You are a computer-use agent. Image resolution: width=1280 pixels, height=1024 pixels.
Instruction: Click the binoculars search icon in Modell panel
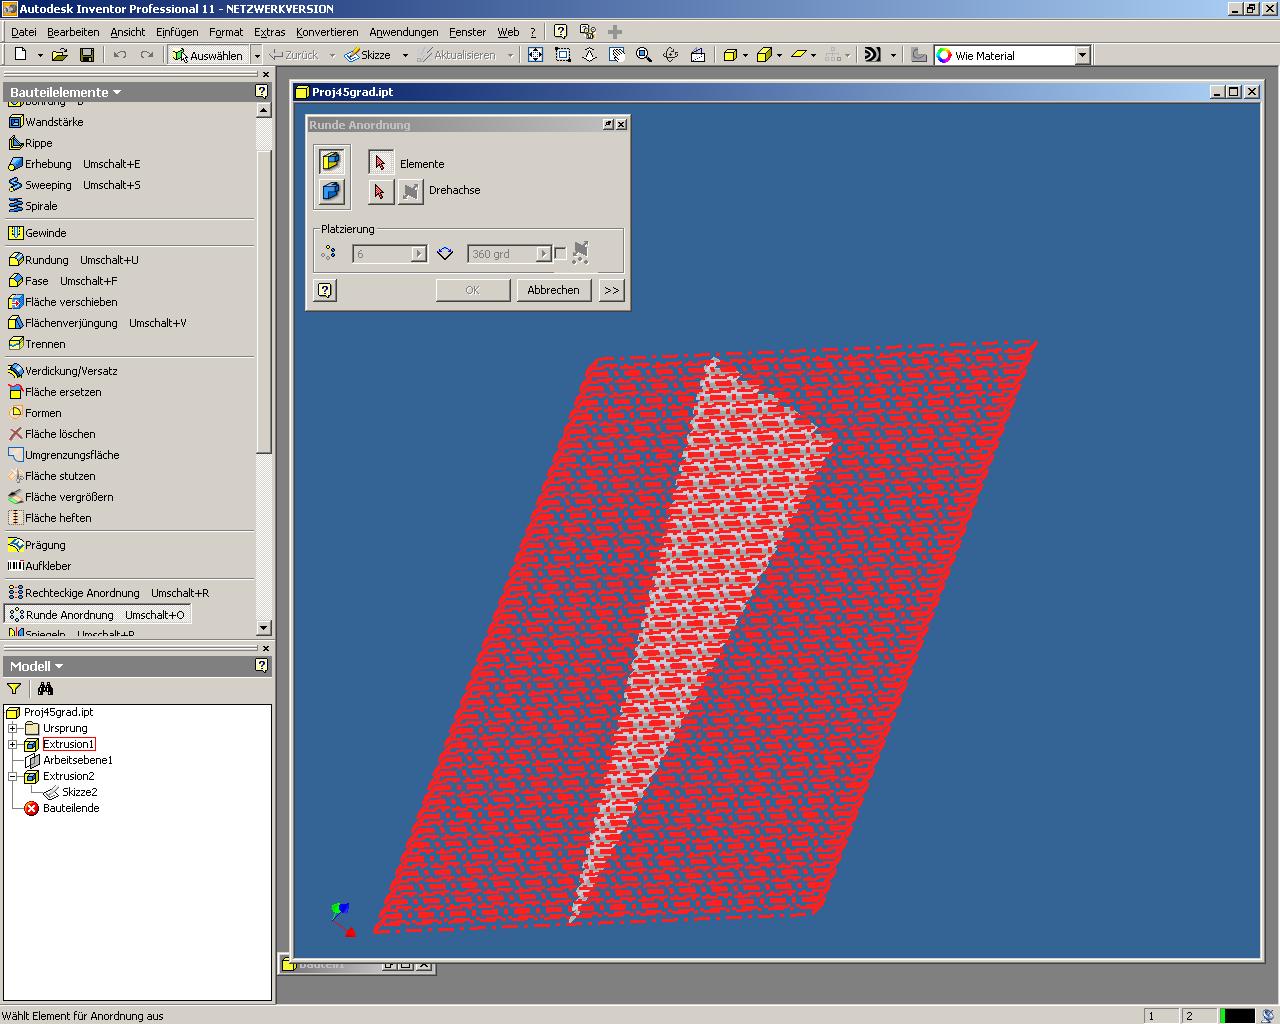coord(45,688)
